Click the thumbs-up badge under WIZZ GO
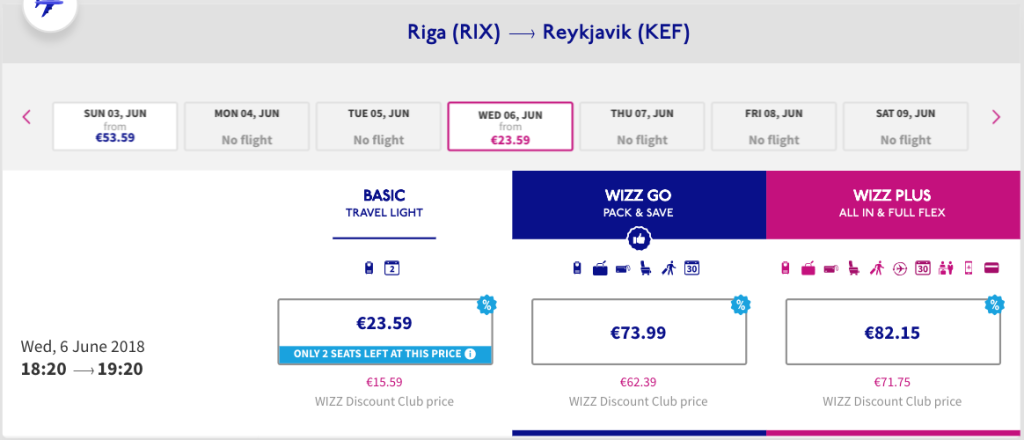The image size is (1024, 440). [639, 239]
